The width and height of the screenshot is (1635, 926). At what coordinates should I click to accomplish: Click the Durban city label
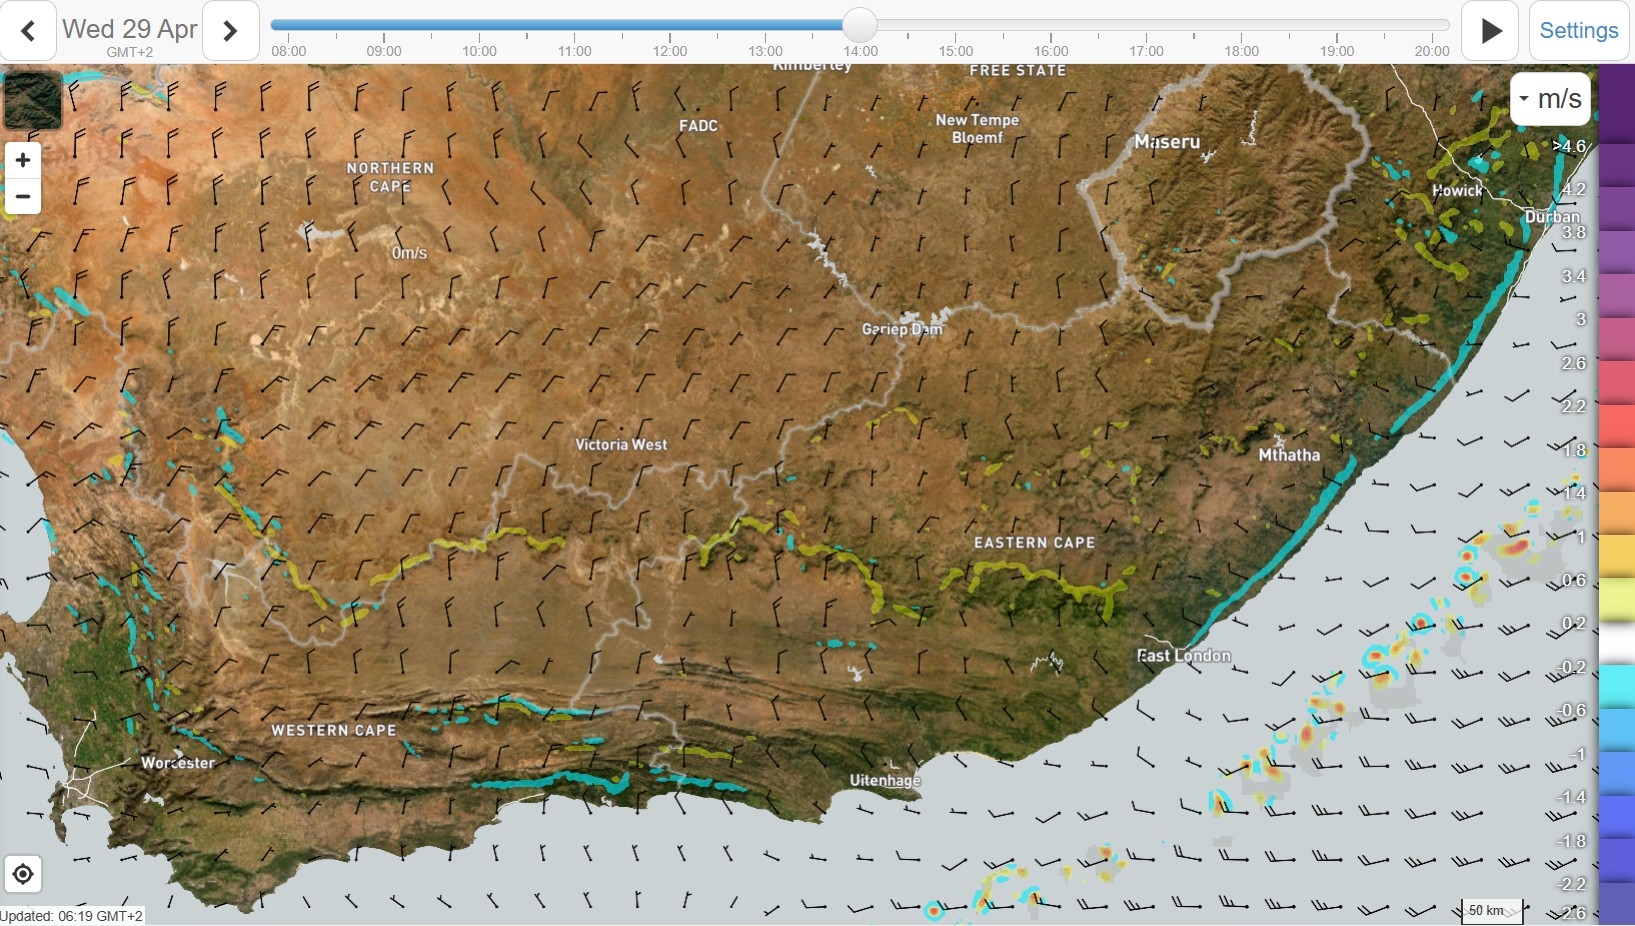pyautogui.click(x=1552, y=217)
